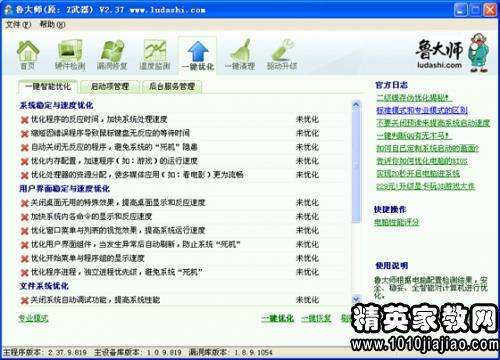500x360 pixels.
Task: Go to the 首页 home icon
Action: 28,55
